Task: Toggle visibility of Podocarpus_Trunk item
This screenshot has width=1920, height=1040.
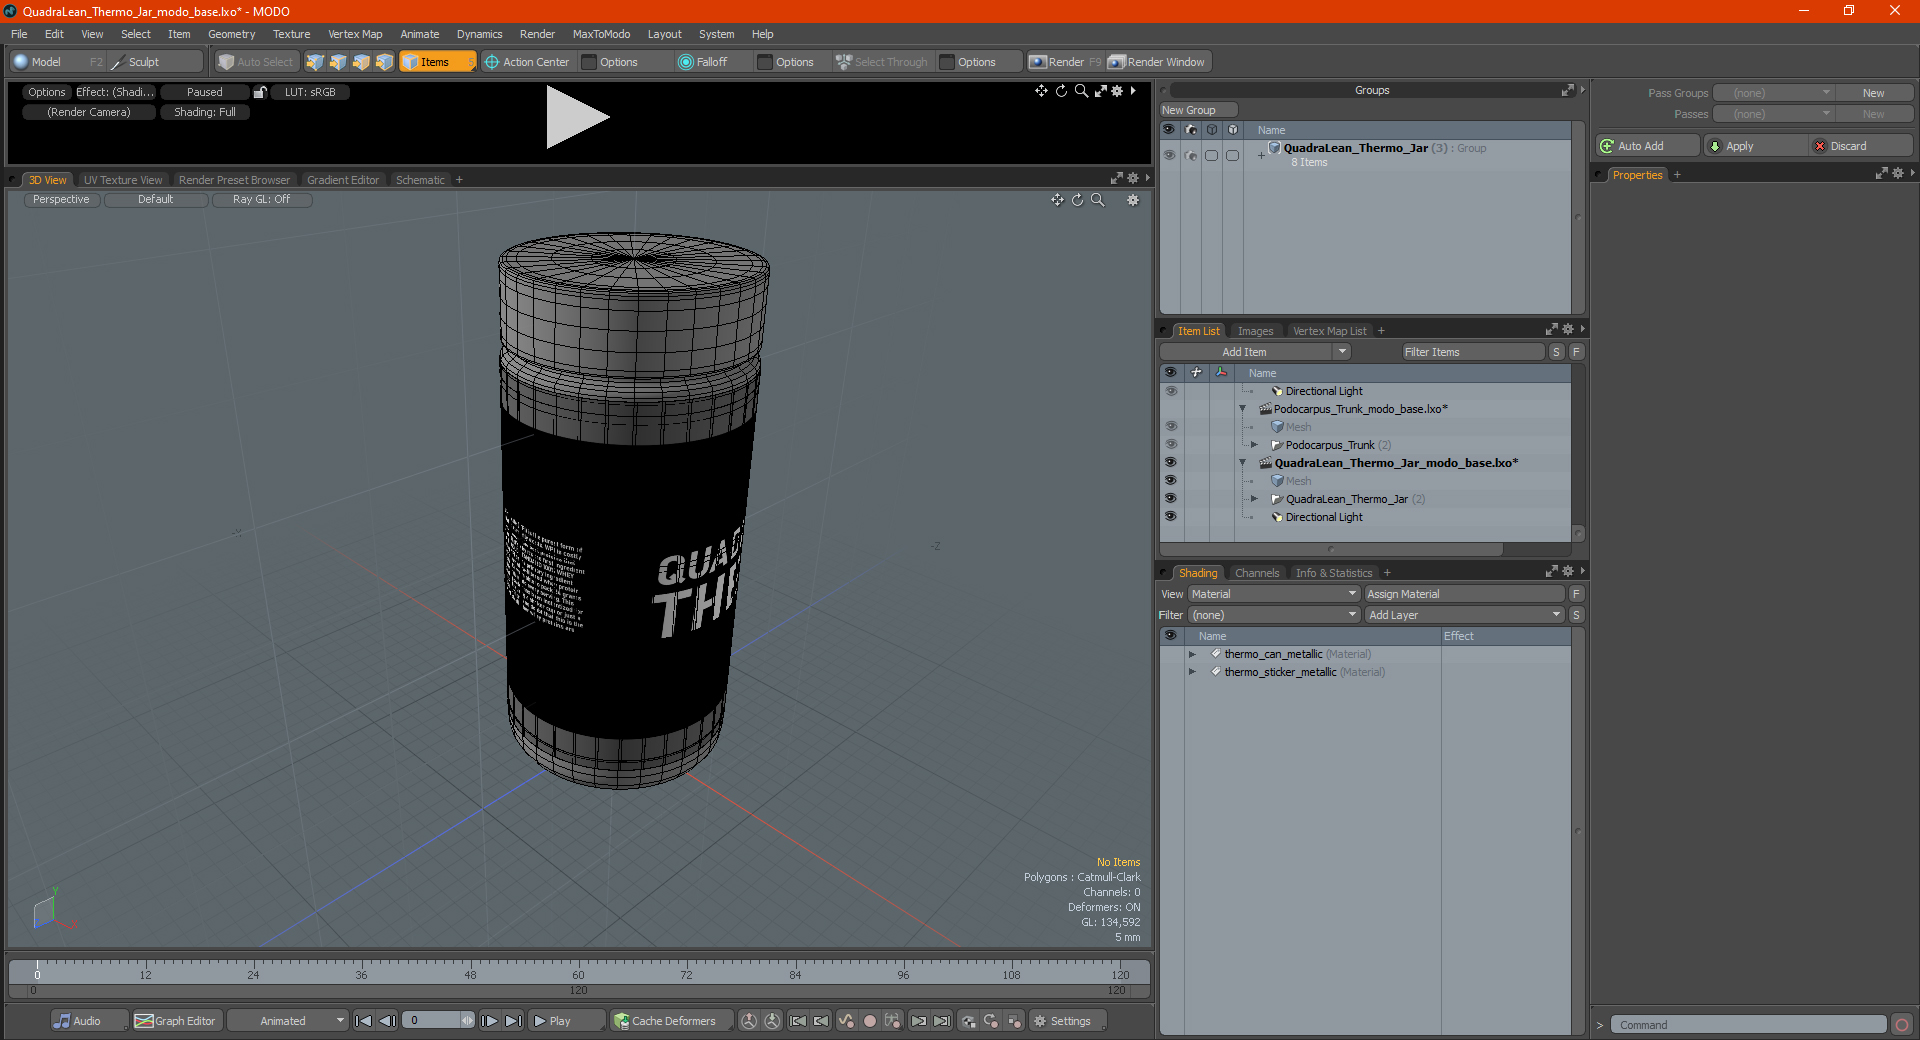Action: (x=1170, y=445)
